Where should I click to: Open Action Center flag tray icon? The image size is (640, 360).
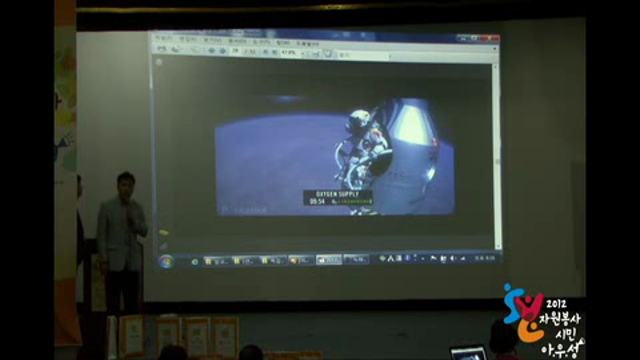(433, 258)
